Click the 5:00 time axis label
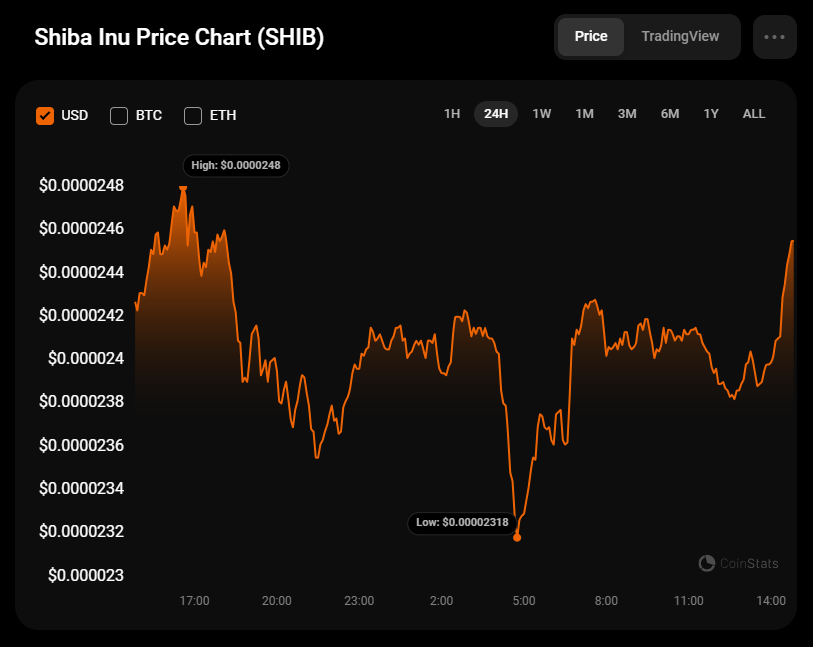Screen dimensions: 813x647 tap(524, 601)
